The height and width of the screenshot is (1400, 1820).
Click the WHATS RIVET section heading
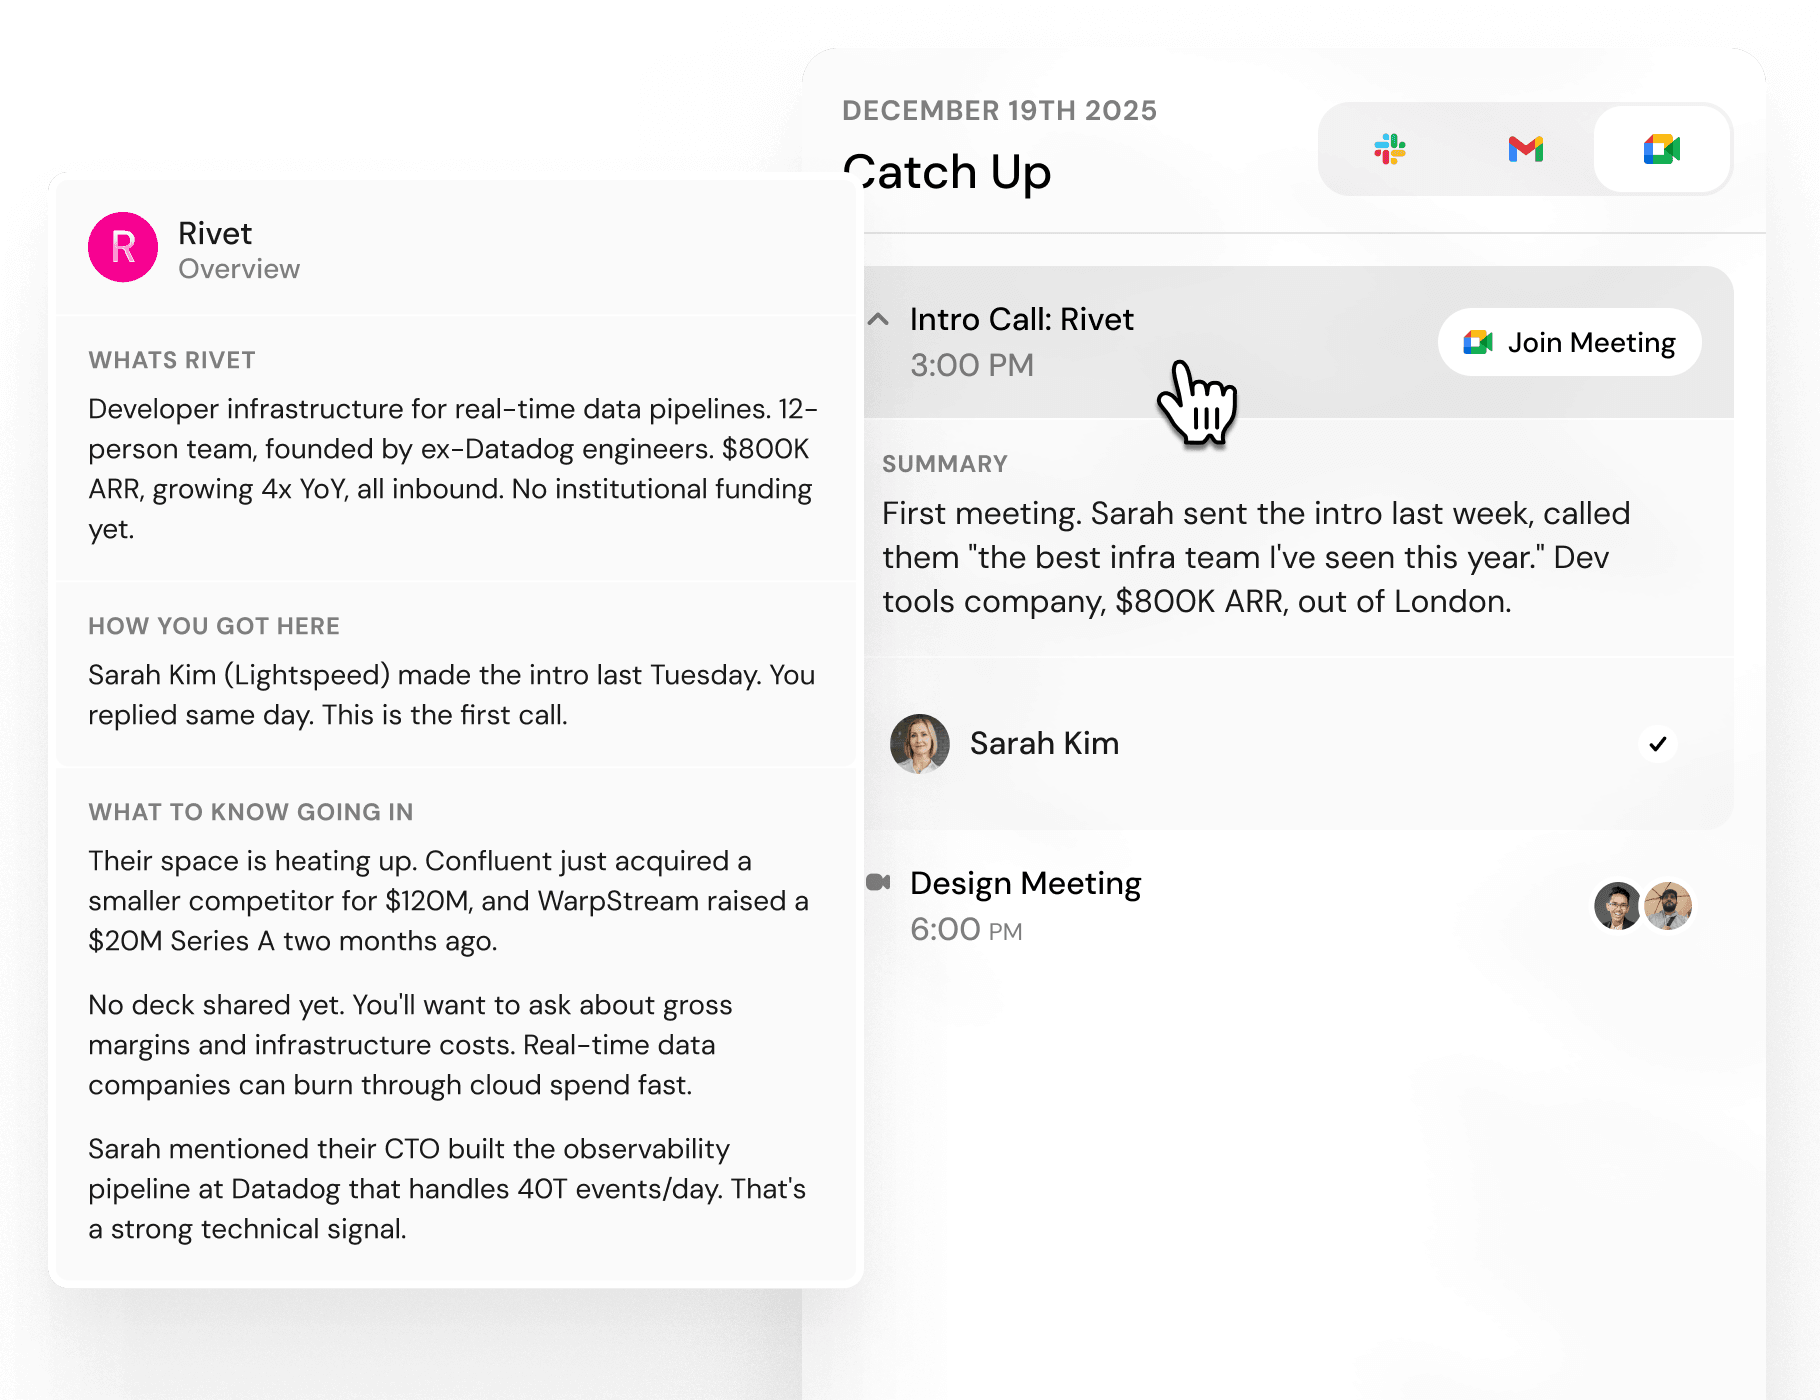172,361
